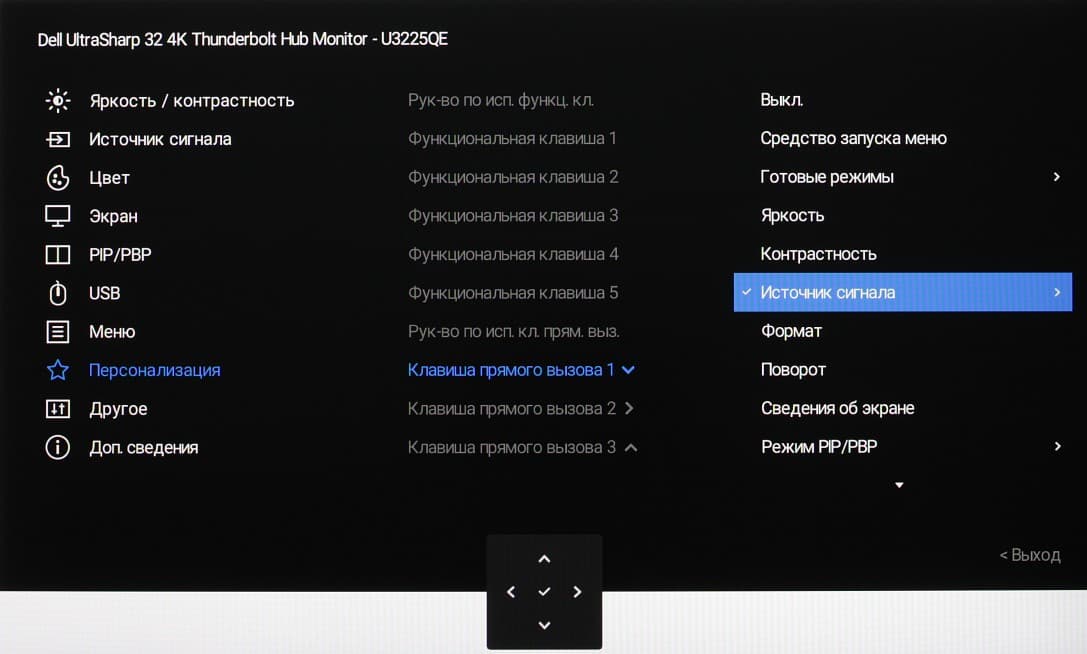
Task: Click the joystick up arrow
Action: [x=544, y=559]
